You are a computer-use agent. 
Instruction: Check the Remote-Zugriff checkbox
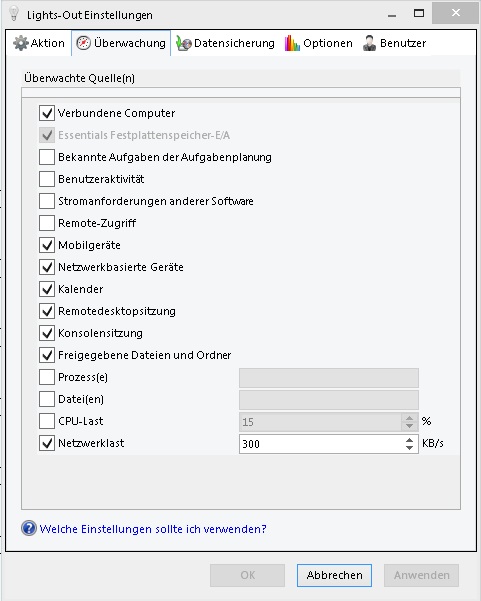tap(47, 223)
